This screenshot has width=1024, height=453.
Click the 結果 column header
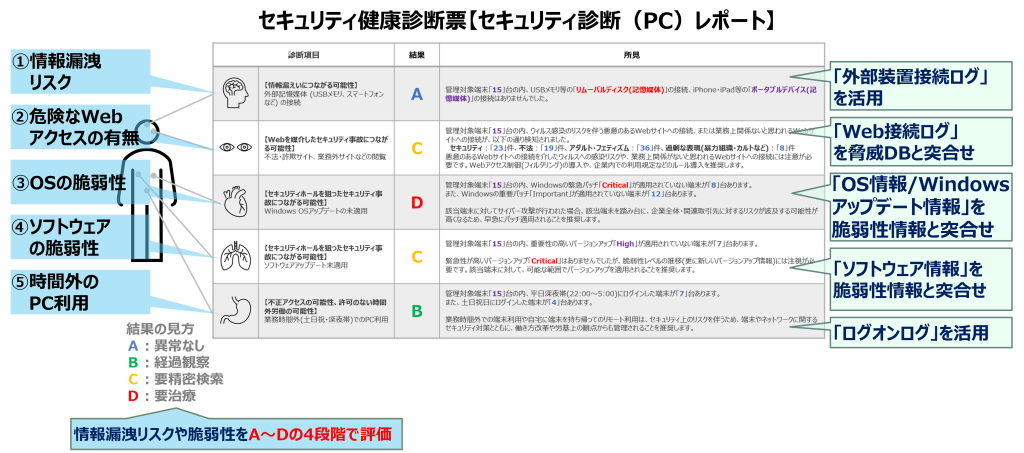417,55
